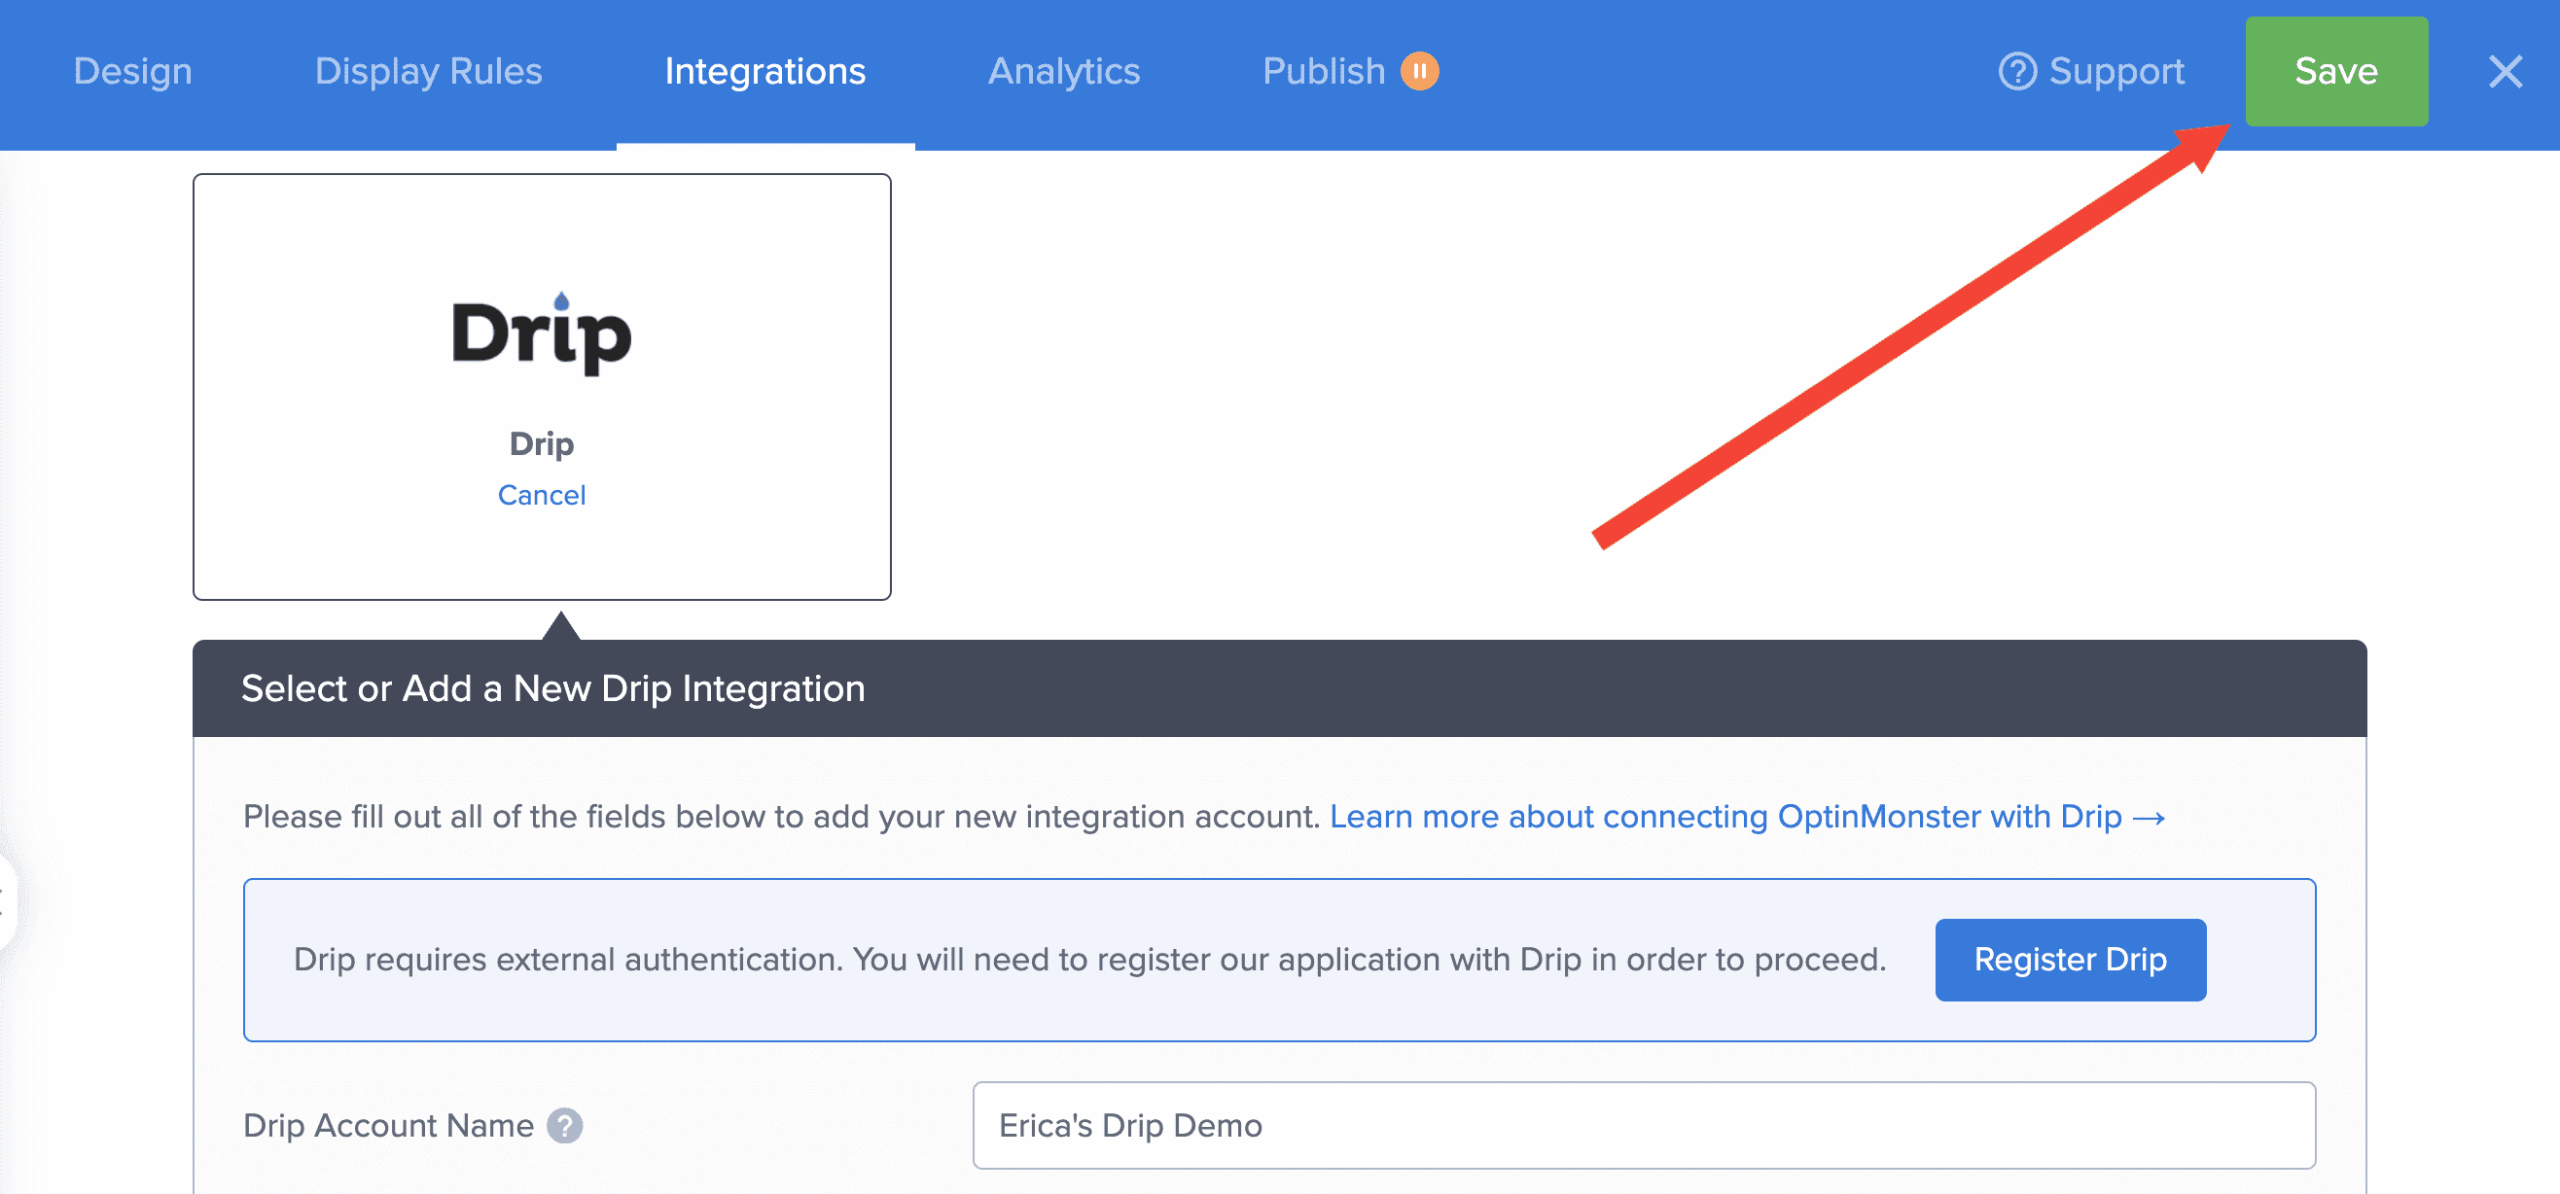Cancel the Drip integration
2560x1194 pixels.
point(541,494)
